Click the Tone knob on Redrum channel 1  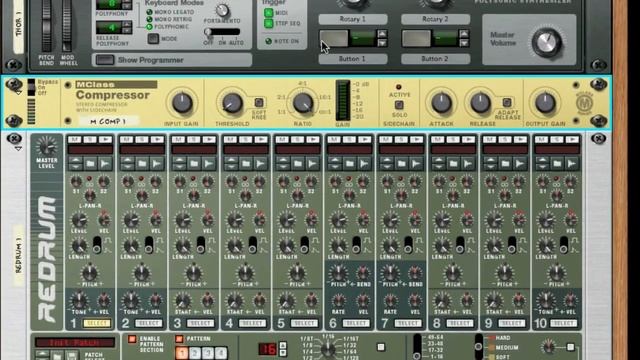(x=79, y=301)
